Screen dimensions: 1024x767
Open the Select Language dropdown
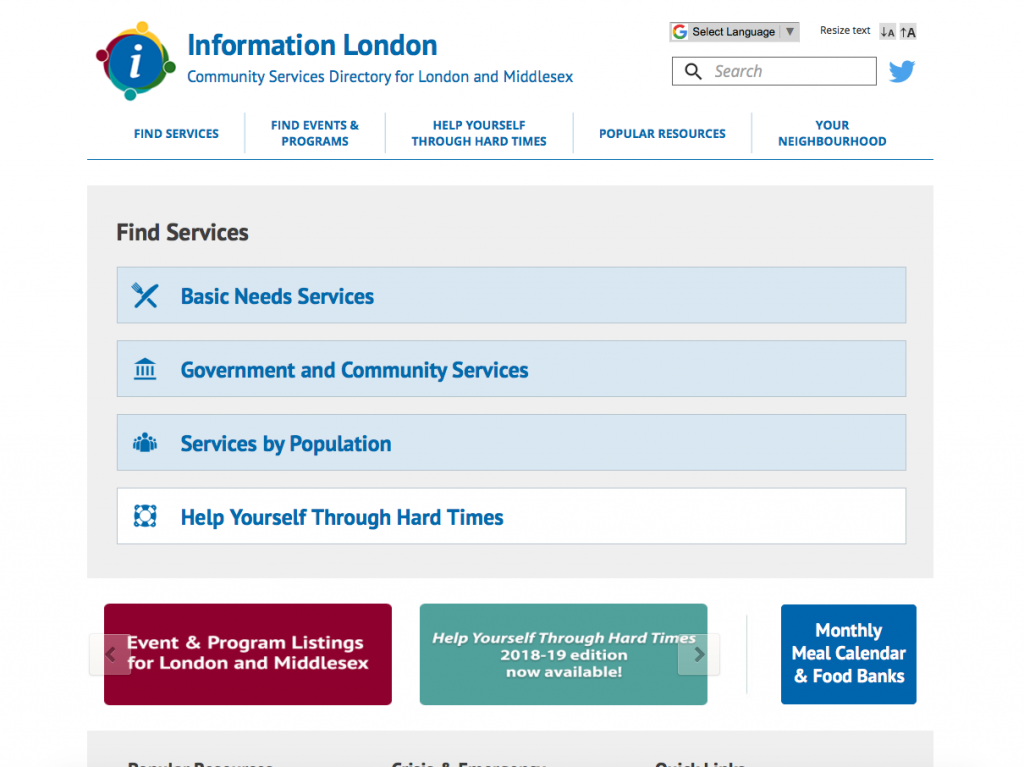(x=734, y=31)
